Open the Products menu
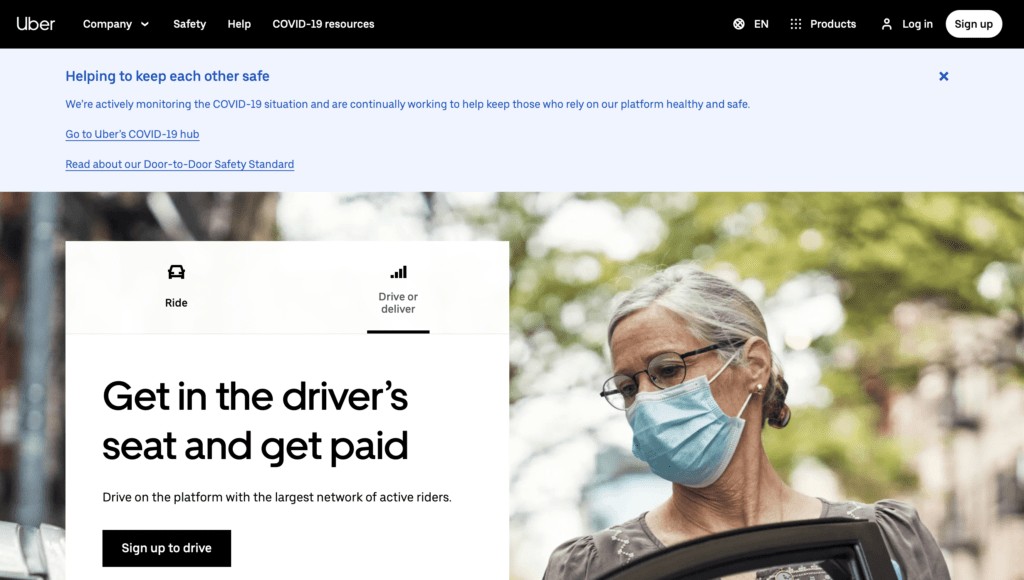The height and width of the screenshot is (580, 1024). pyautogui.click(x=833, y=24)
